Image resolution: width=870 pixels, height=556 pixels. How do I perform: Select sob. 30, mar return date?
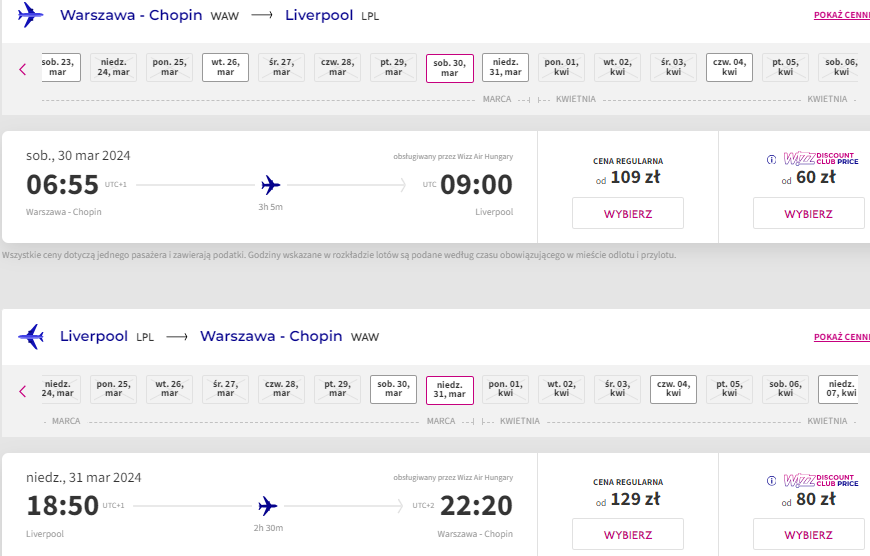(x=393, y=389)
